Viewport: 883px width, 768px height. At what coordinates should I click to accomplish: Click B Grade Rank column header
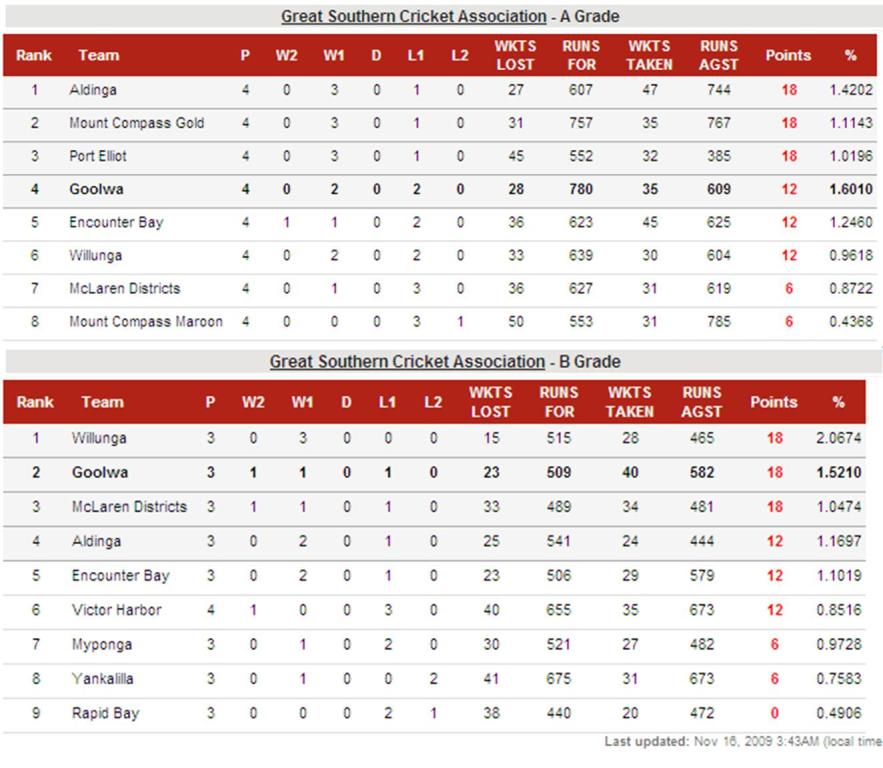click(35, 402)
